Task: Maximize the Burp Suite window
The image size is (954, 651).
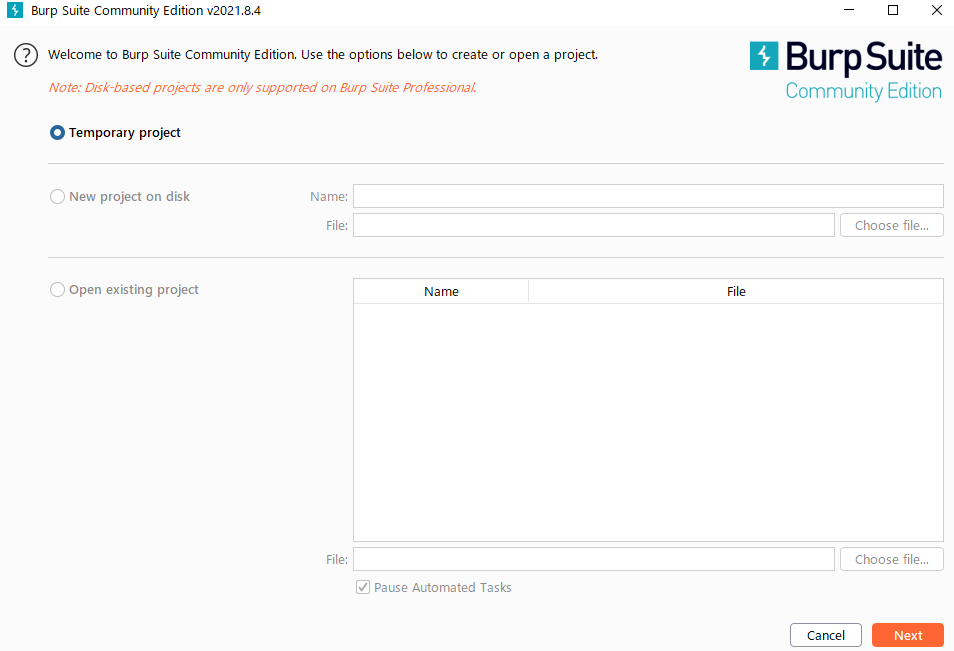Action: point(893,10)
